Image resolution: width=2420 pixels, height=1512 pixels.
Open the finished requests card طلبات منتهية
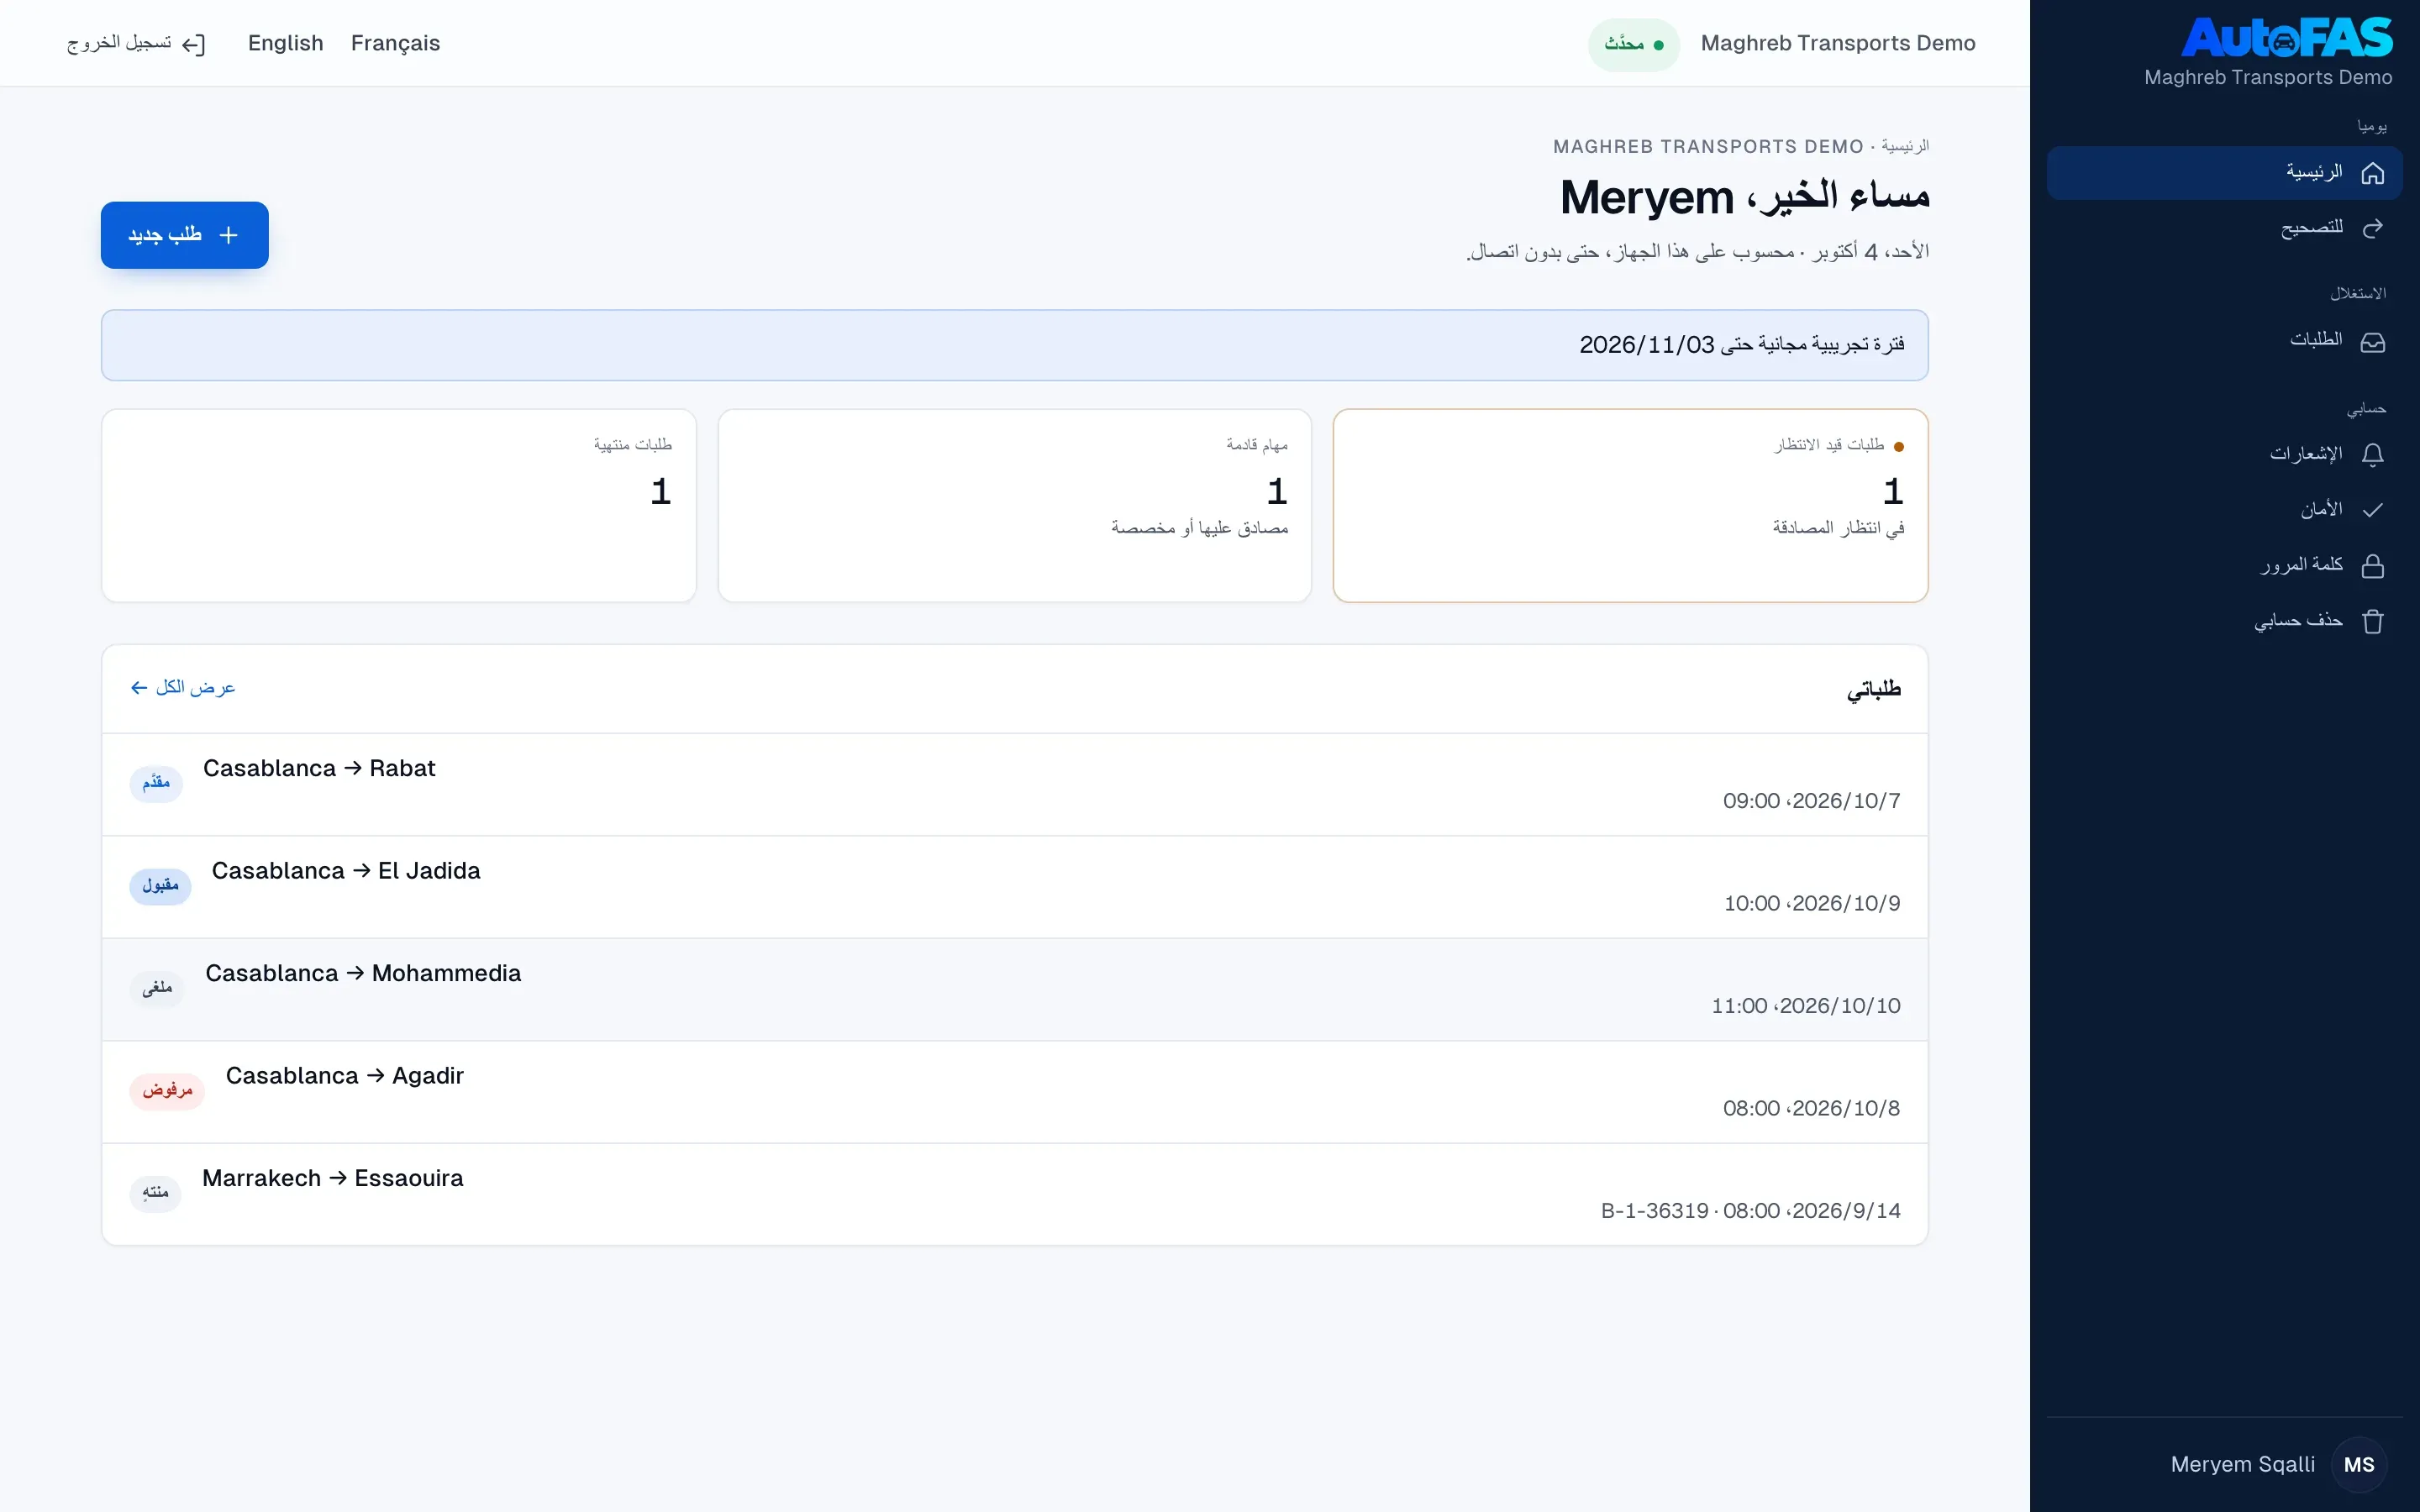[398, 505]
